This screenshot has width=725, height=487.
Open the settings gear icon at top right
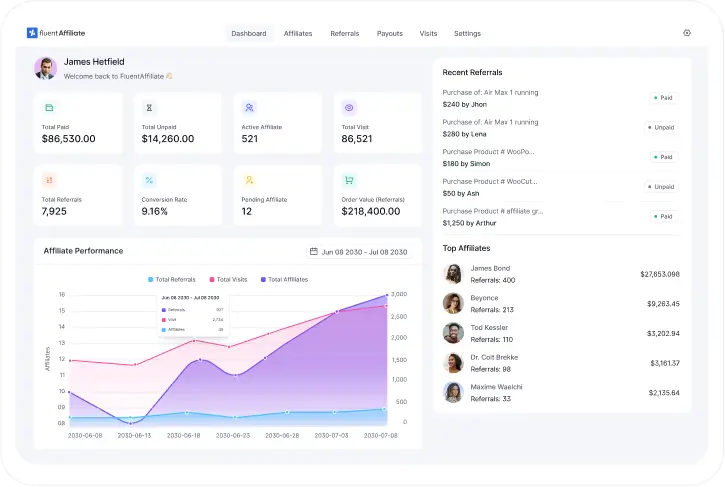[x=687, y=33]
